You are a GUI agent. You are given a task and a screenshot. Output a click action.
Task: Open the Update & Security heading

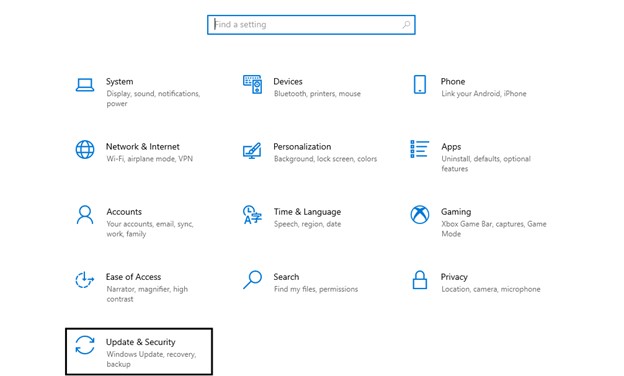[140, 342]
